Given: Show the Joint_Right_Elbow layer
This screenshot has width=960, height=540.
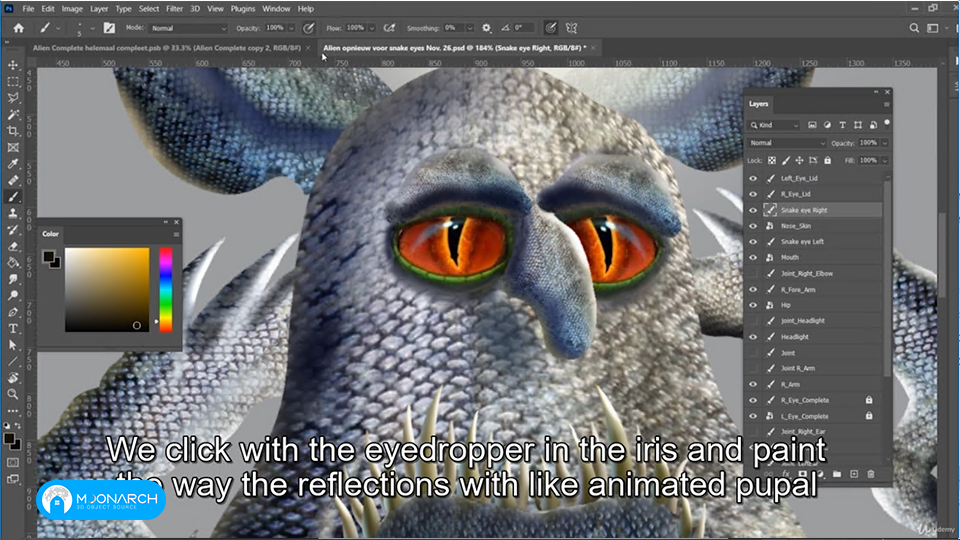Looking at the screenshot, I should coord(753,274).
